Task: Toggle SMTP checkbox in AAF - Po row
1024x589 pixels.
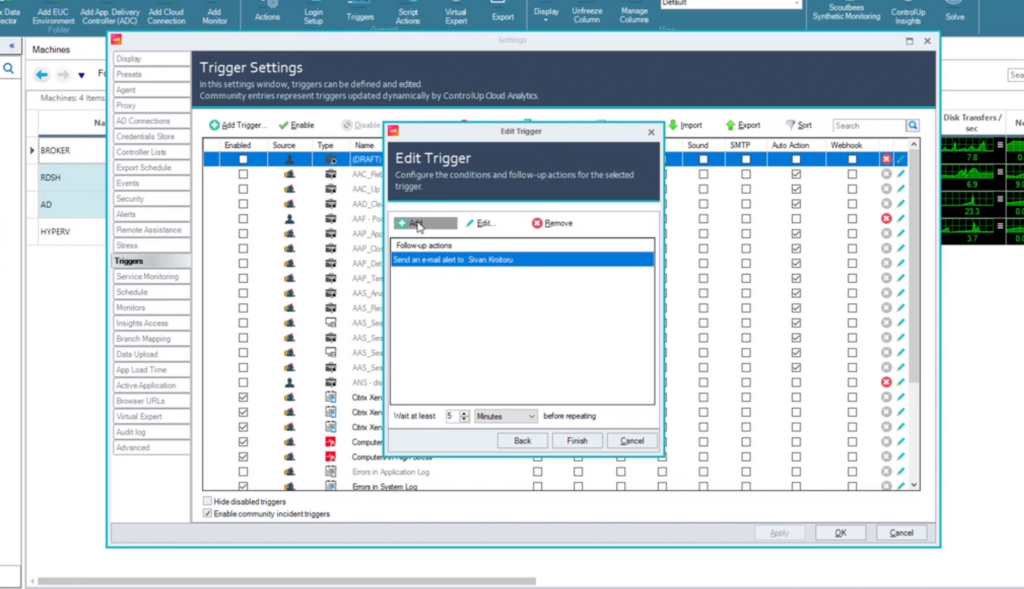Action: point(746,219)
